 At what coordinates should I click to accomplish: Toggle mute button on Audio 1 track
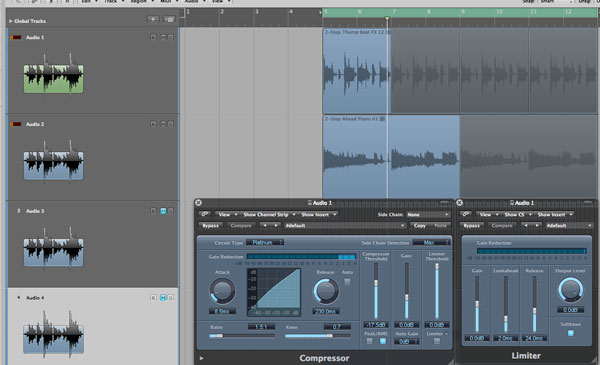tap(163, 37)
